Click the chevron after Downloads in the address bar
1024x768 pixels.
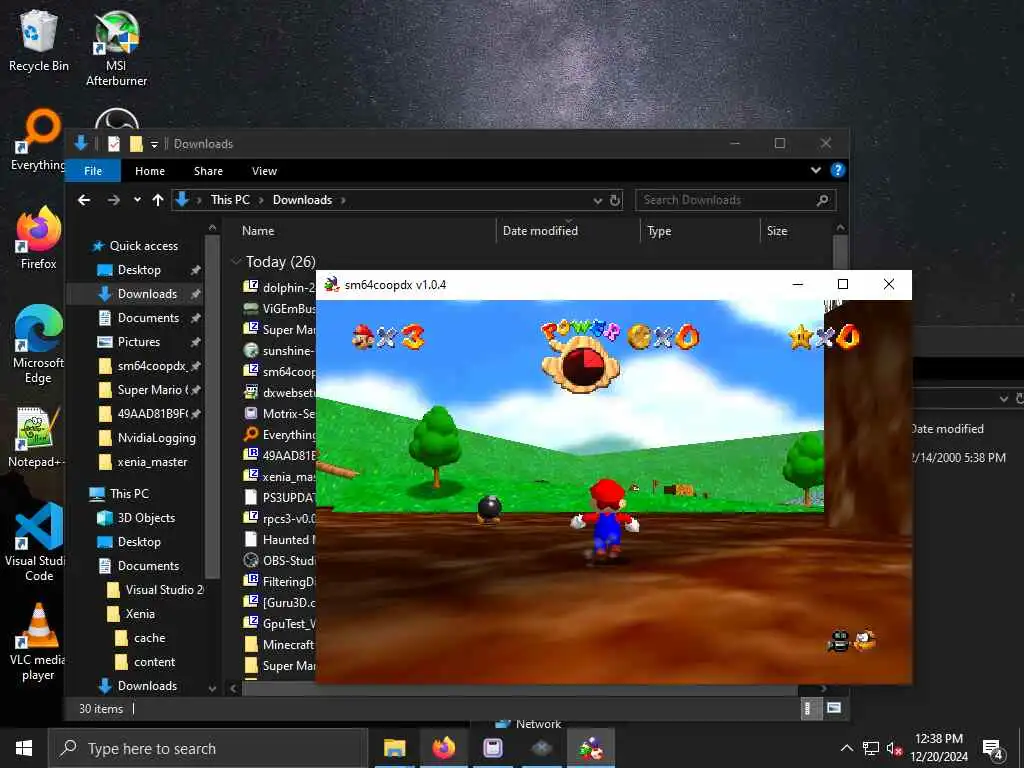pos(344,200)
